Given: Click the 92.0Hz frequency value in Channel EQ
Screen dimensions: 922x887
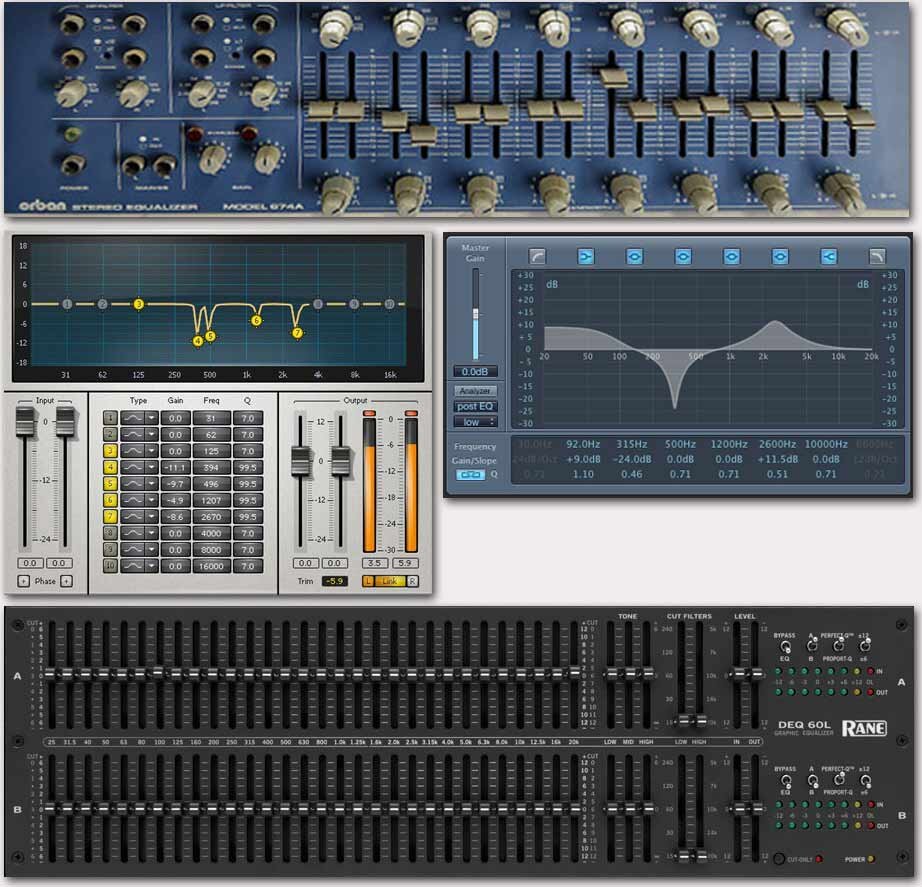Looking at the screenshot, I should coord(583,444).
